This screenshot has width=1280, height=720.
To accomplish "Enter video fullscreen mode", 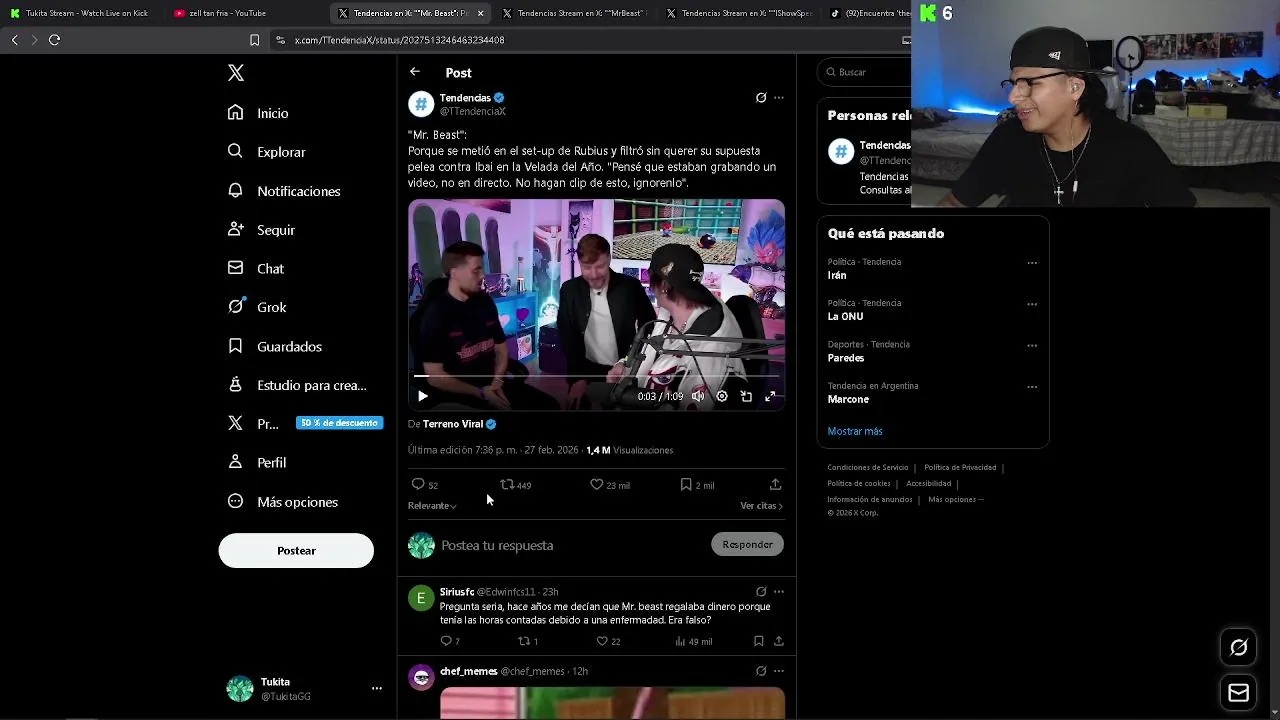I will [770, 397].
